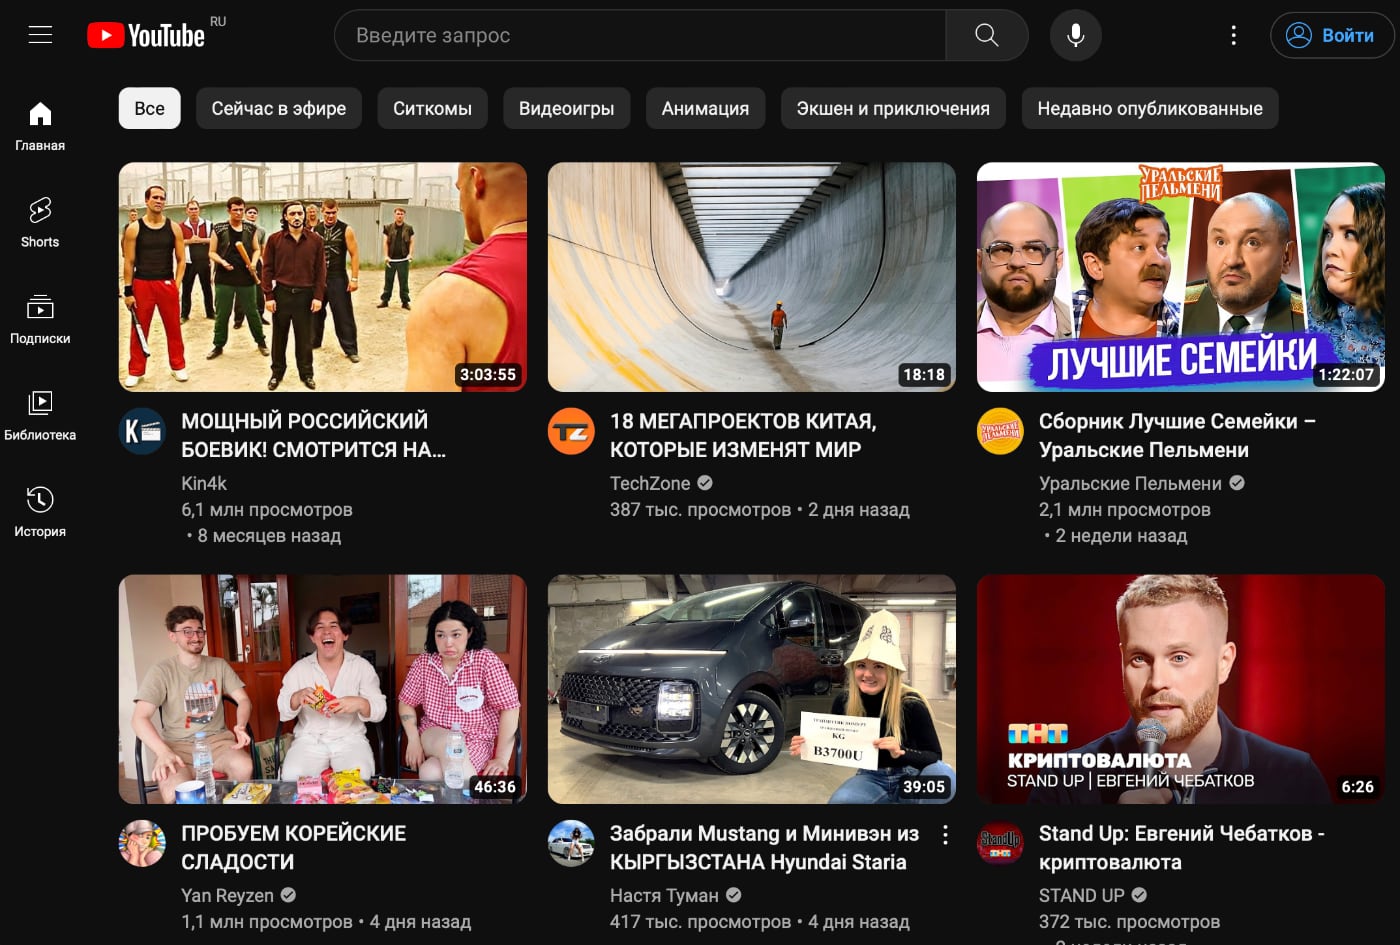
Task: Open more actions for the Hyundai Staria video
Action: pos(945,835)
